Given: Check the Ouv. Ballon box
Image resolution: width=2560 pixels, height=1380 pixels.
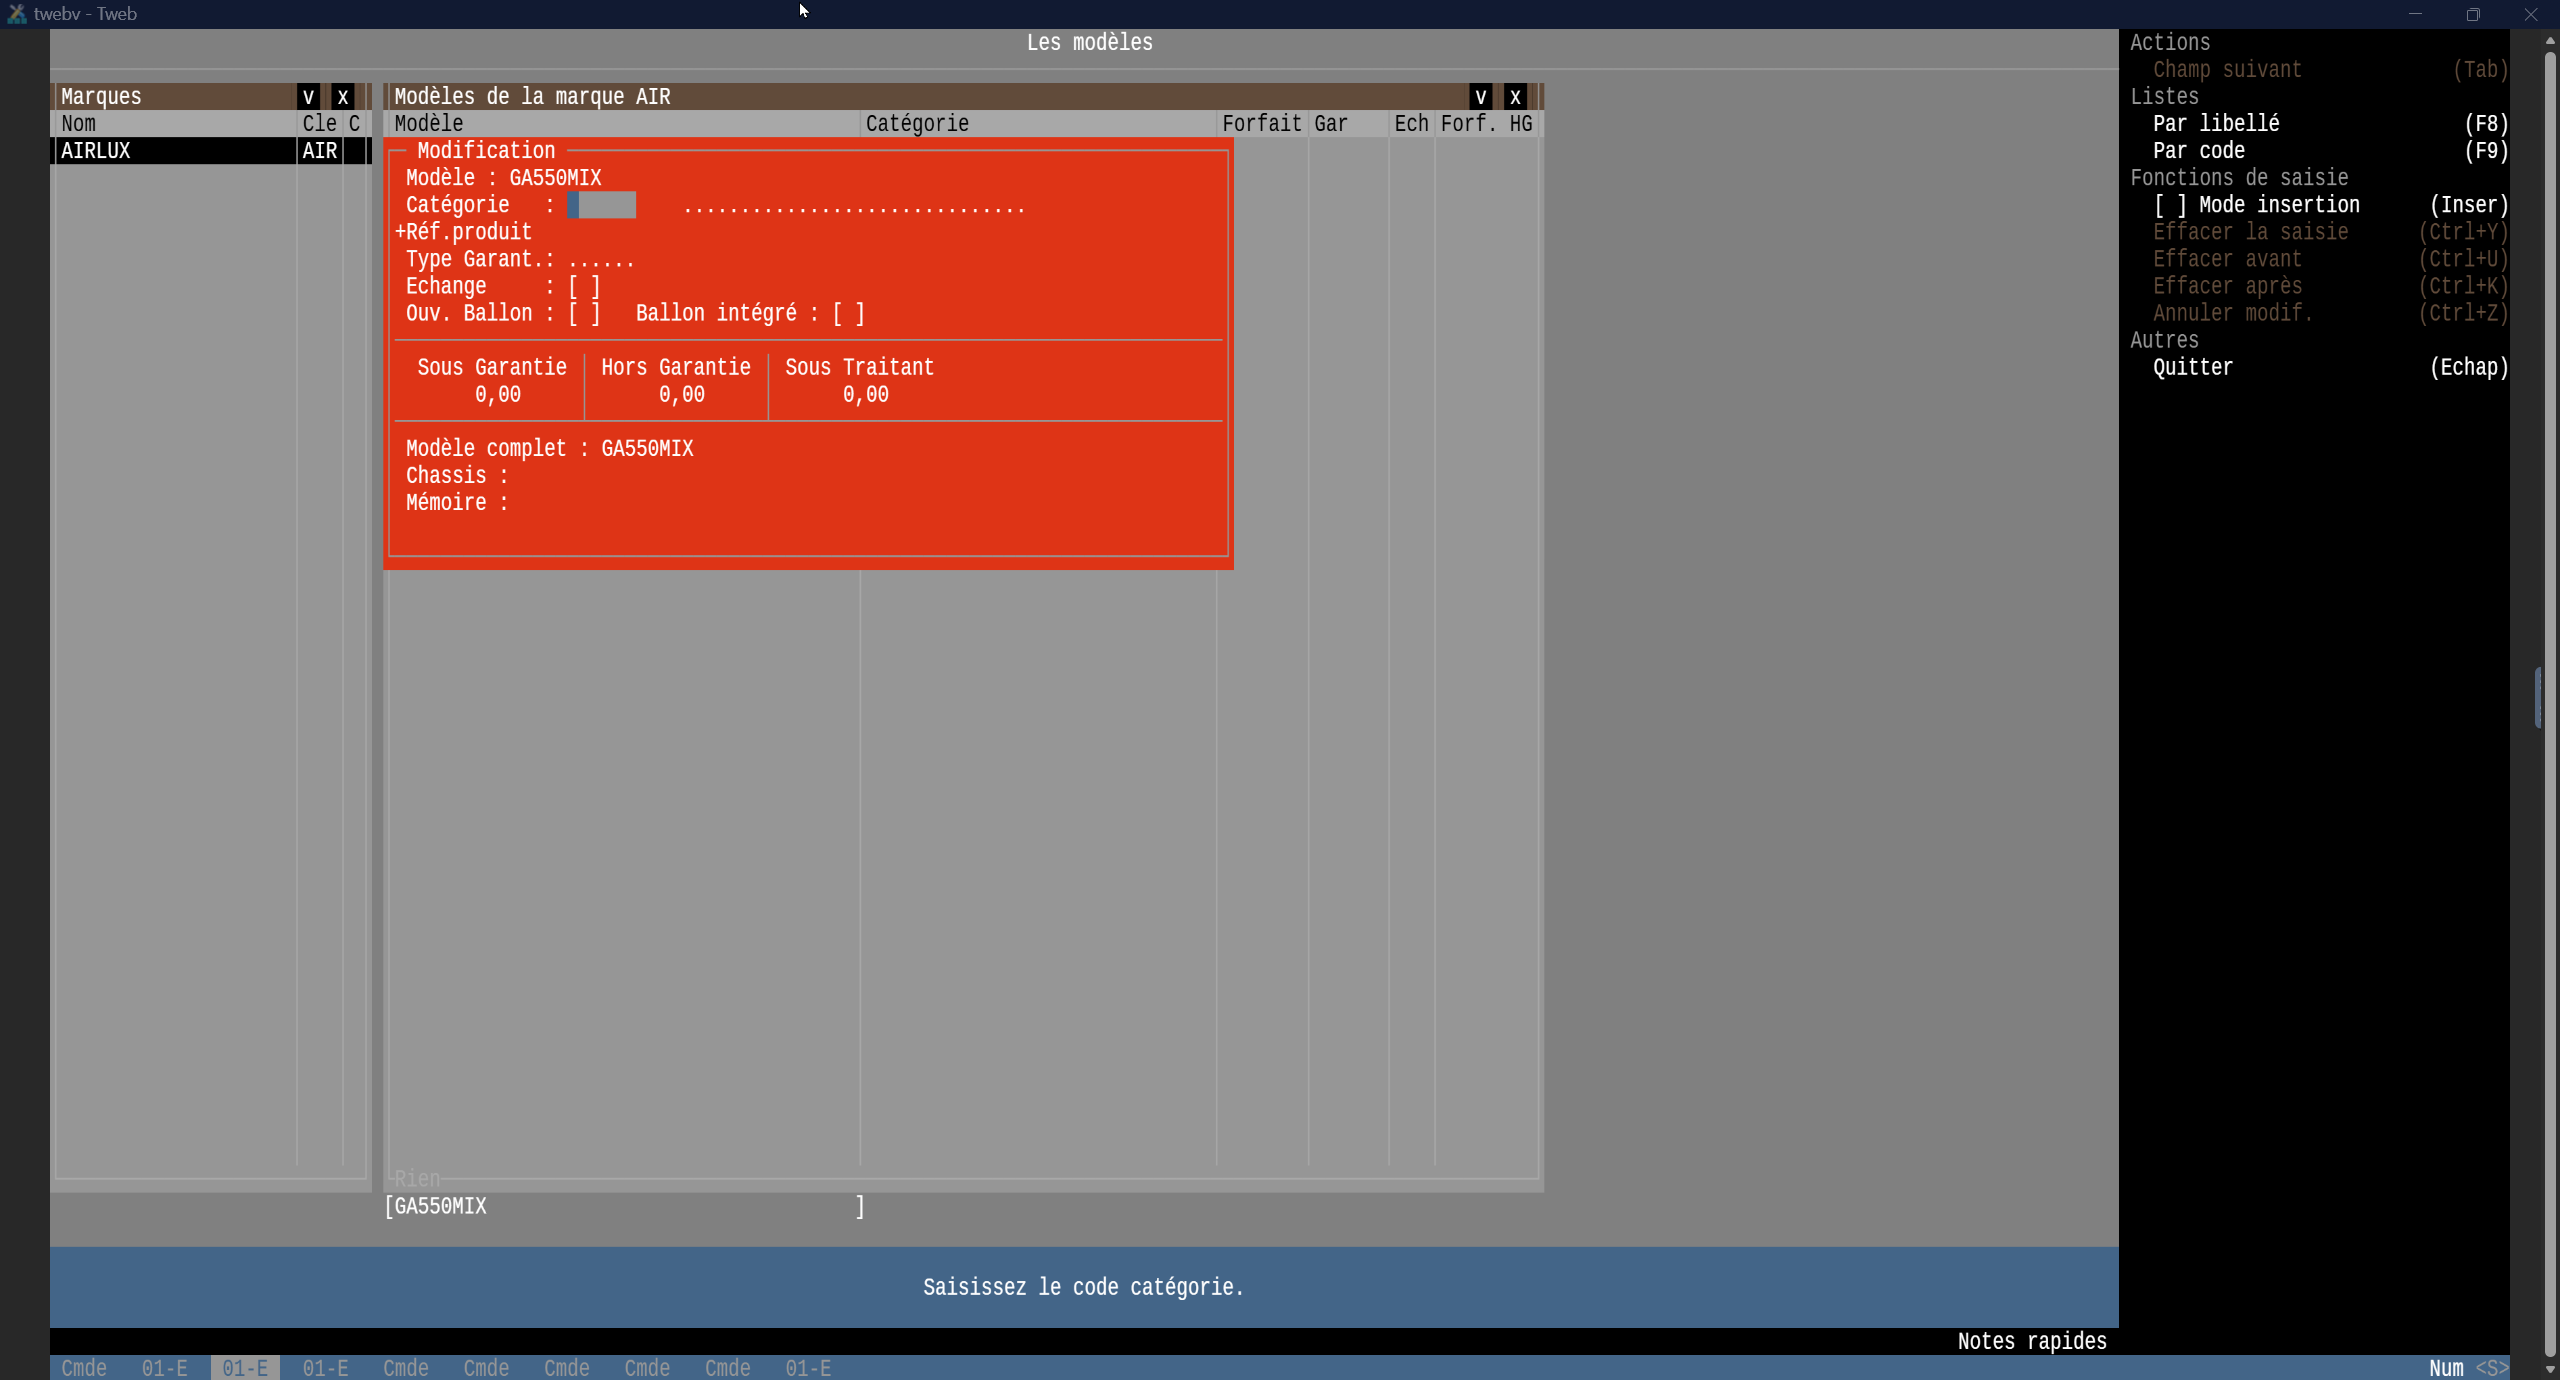Looking at the screenshot, I should pyautogui.click(x=584, y=314).
